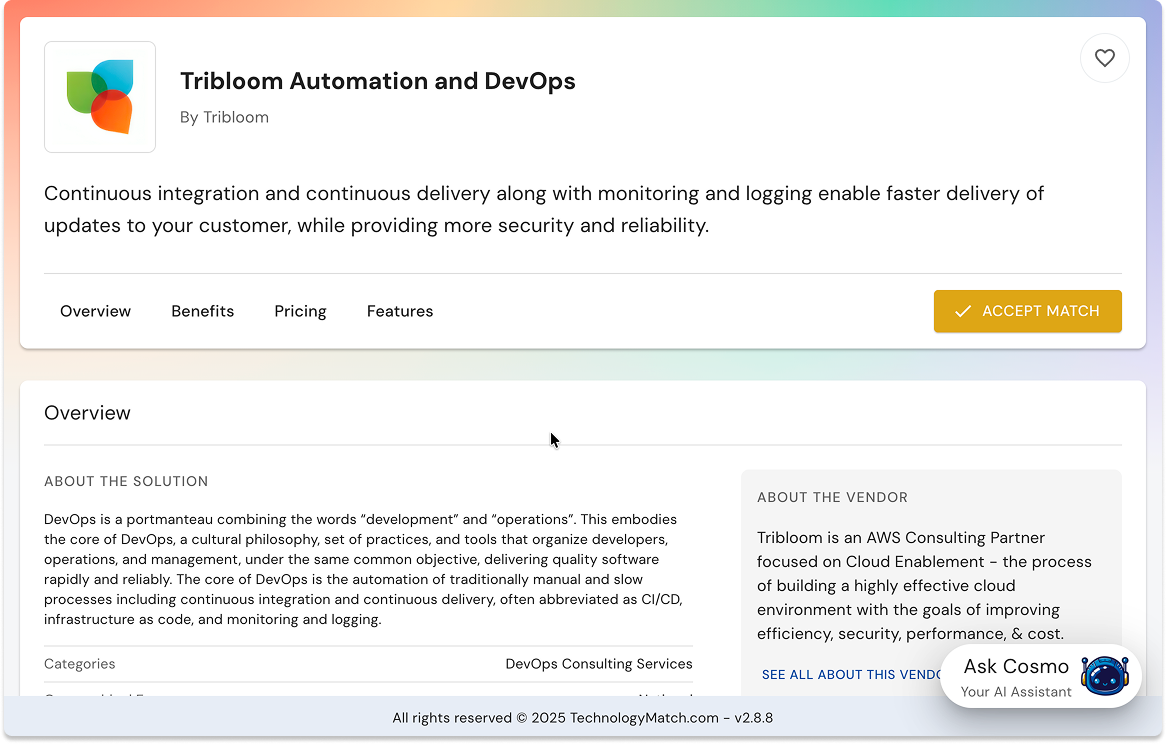Click the 'About the Solution' heading
Image resolution: width=1166 pixels, height=744 pixels.
click(x=126, y=482)
